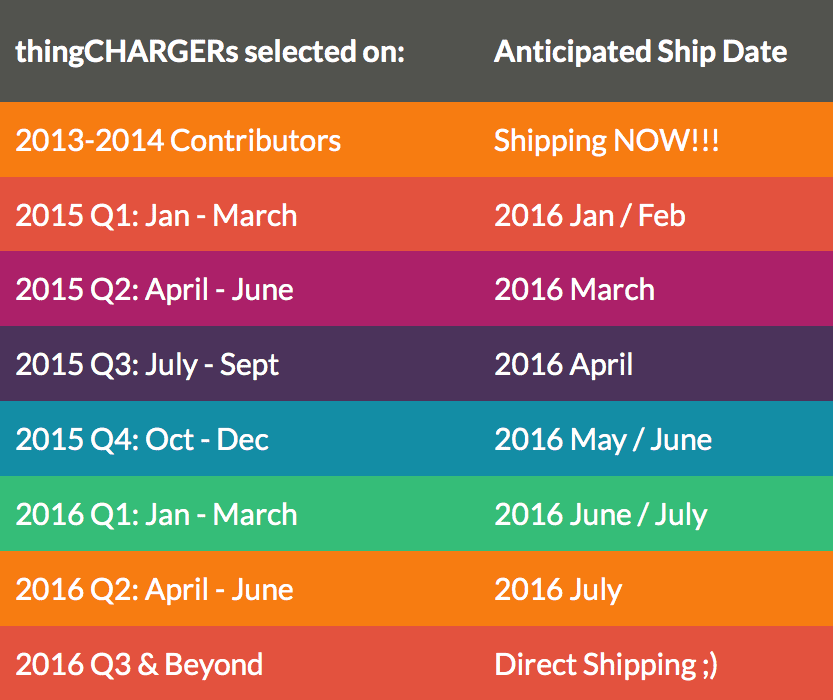Screen dimensions: 833x700
Task: Select '2016 Q2: April - June' cell
Action: coord(154,590)
